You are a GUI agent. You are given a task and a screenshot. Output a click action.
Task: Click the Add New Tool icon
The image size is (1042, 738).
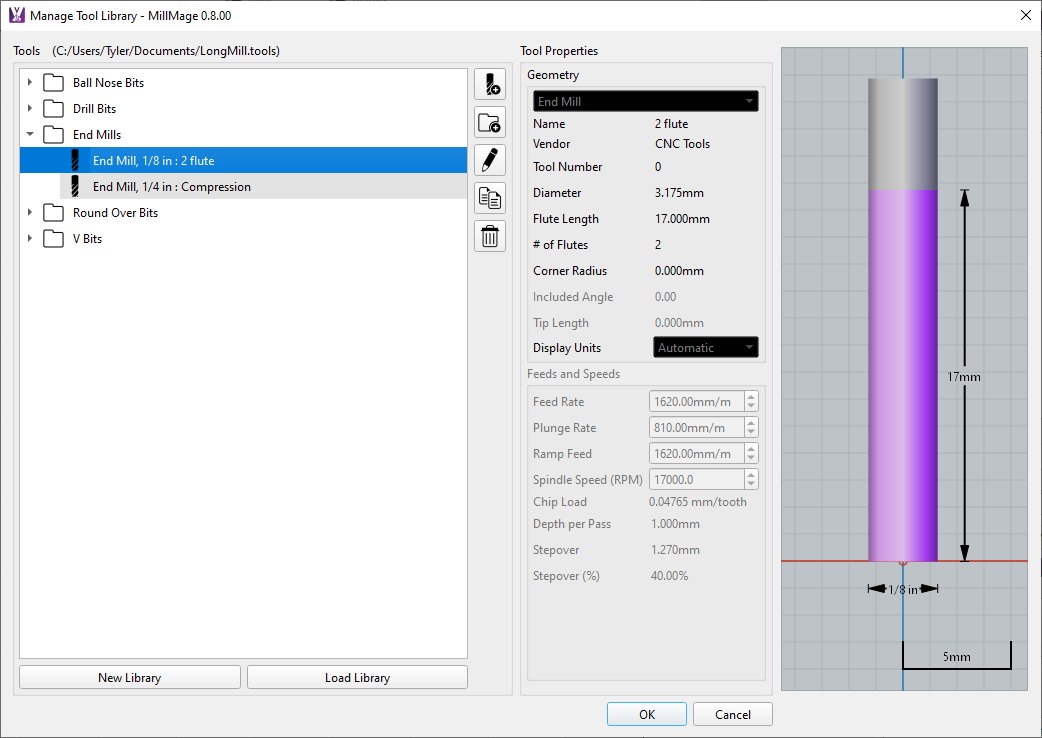(490, 84)
